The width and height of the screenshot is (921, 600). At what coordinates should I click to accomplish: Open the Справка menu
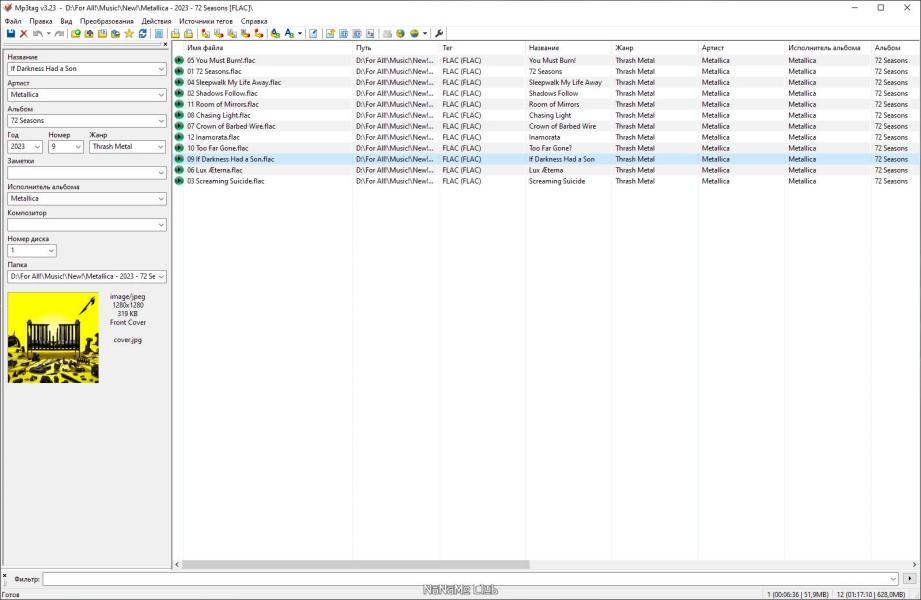254,21
